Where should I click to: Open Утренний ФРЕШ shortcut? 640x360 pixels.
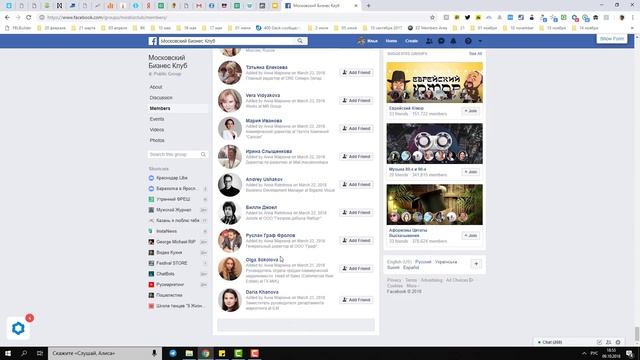coord(173,199)
